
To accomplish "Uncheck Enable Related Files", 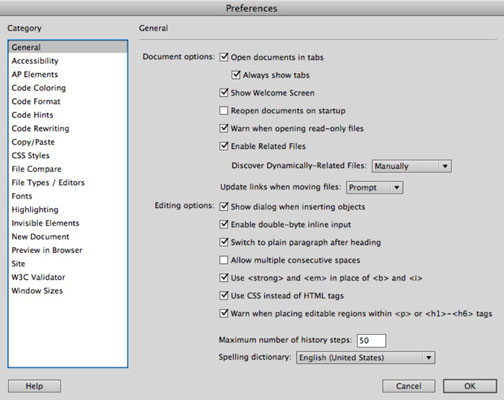I will pos(224,146).
